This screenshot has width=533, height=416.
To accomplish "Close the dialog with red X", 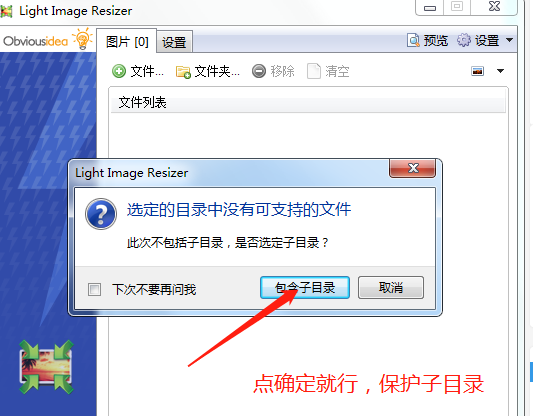I will click(413, 168).
